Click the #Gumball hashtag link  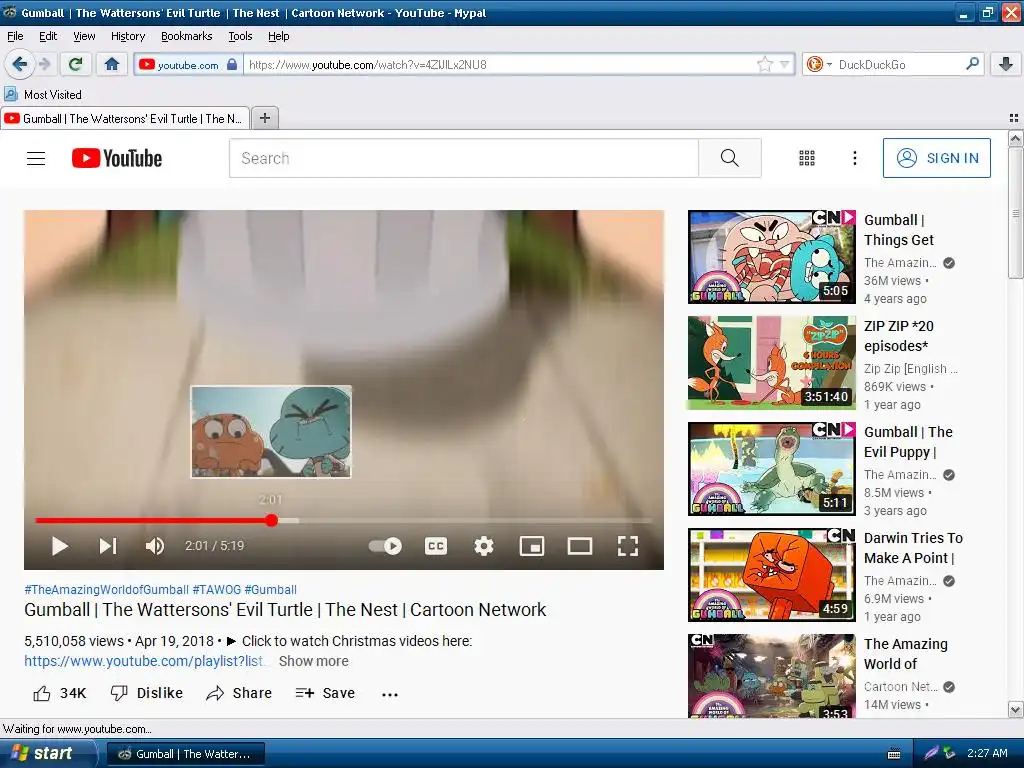click(x=270, y=590)
